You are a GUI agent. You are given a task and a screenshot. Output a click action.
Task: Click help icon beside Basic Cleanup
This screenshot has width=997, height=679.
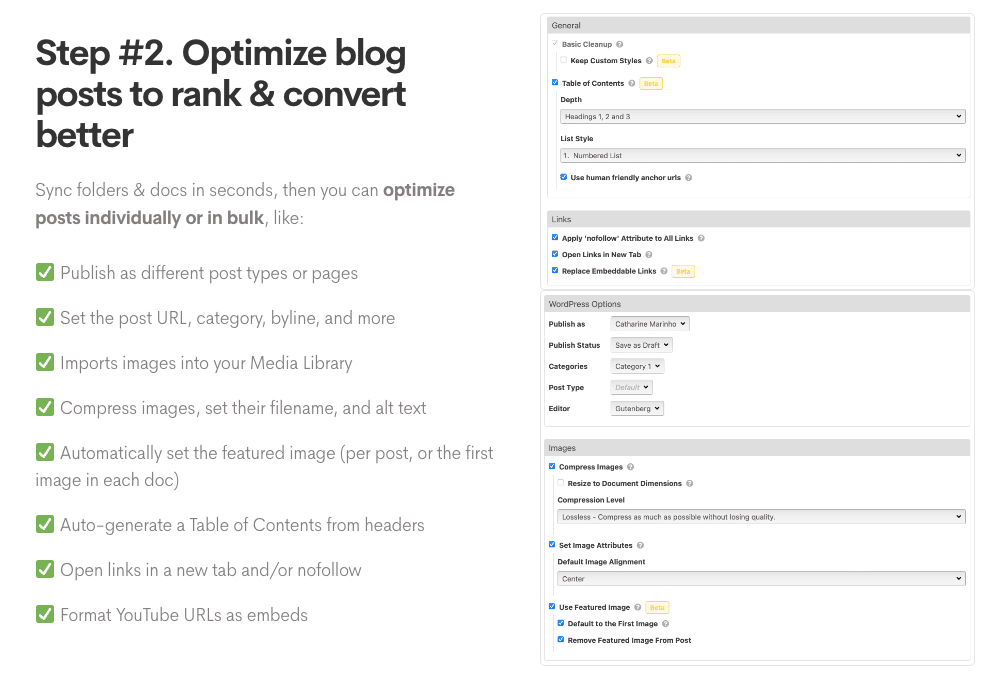tap(620, 45)
